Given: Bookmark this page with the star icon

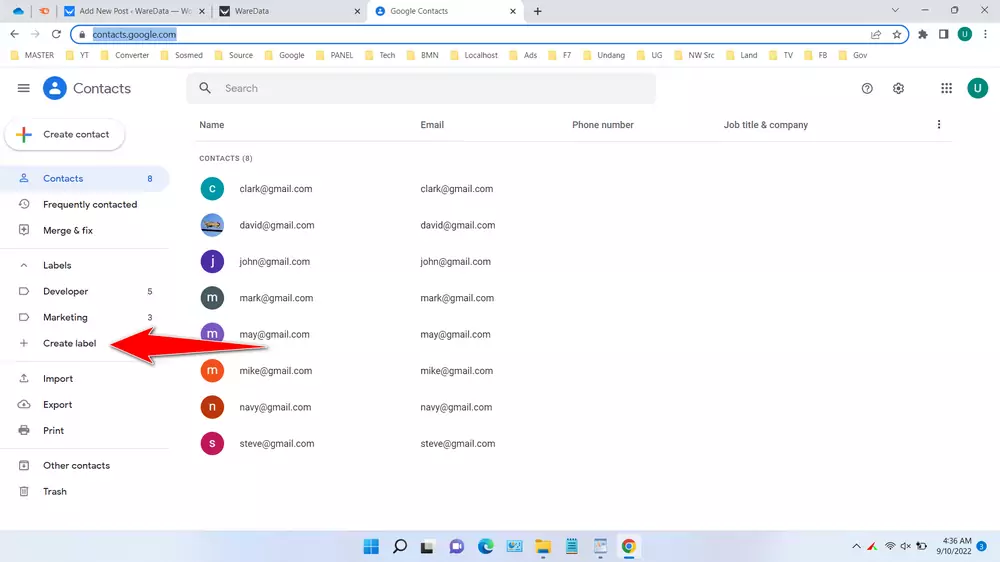Looking at the screenshot, I should coord(897,34).
